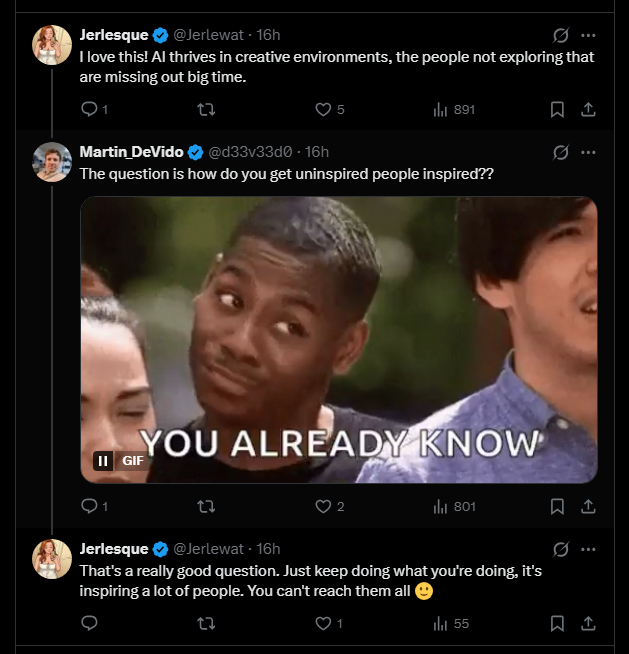The width and height of the screenshot is (629, 654).
Task: Reply to Martin DeVido's tweet
Action: 89,507
